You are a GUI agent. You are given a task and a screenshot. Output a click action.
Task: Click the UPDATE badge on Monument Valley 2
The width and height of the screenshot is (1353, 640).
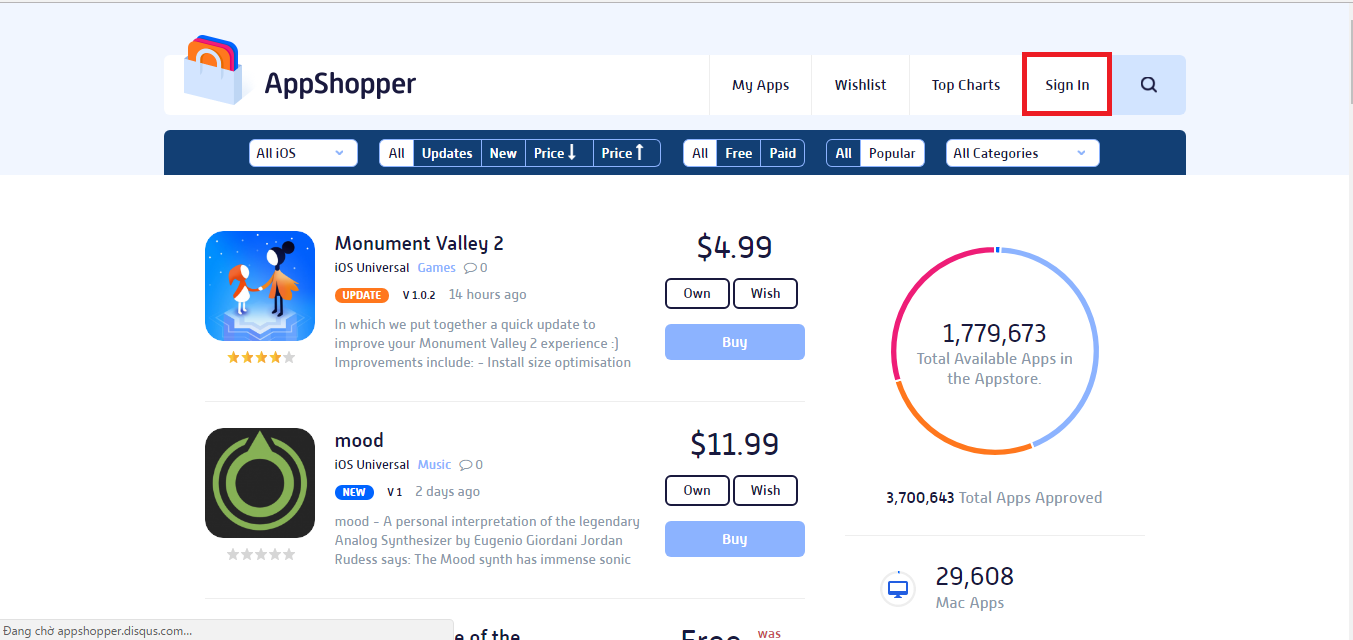[361, 294]
